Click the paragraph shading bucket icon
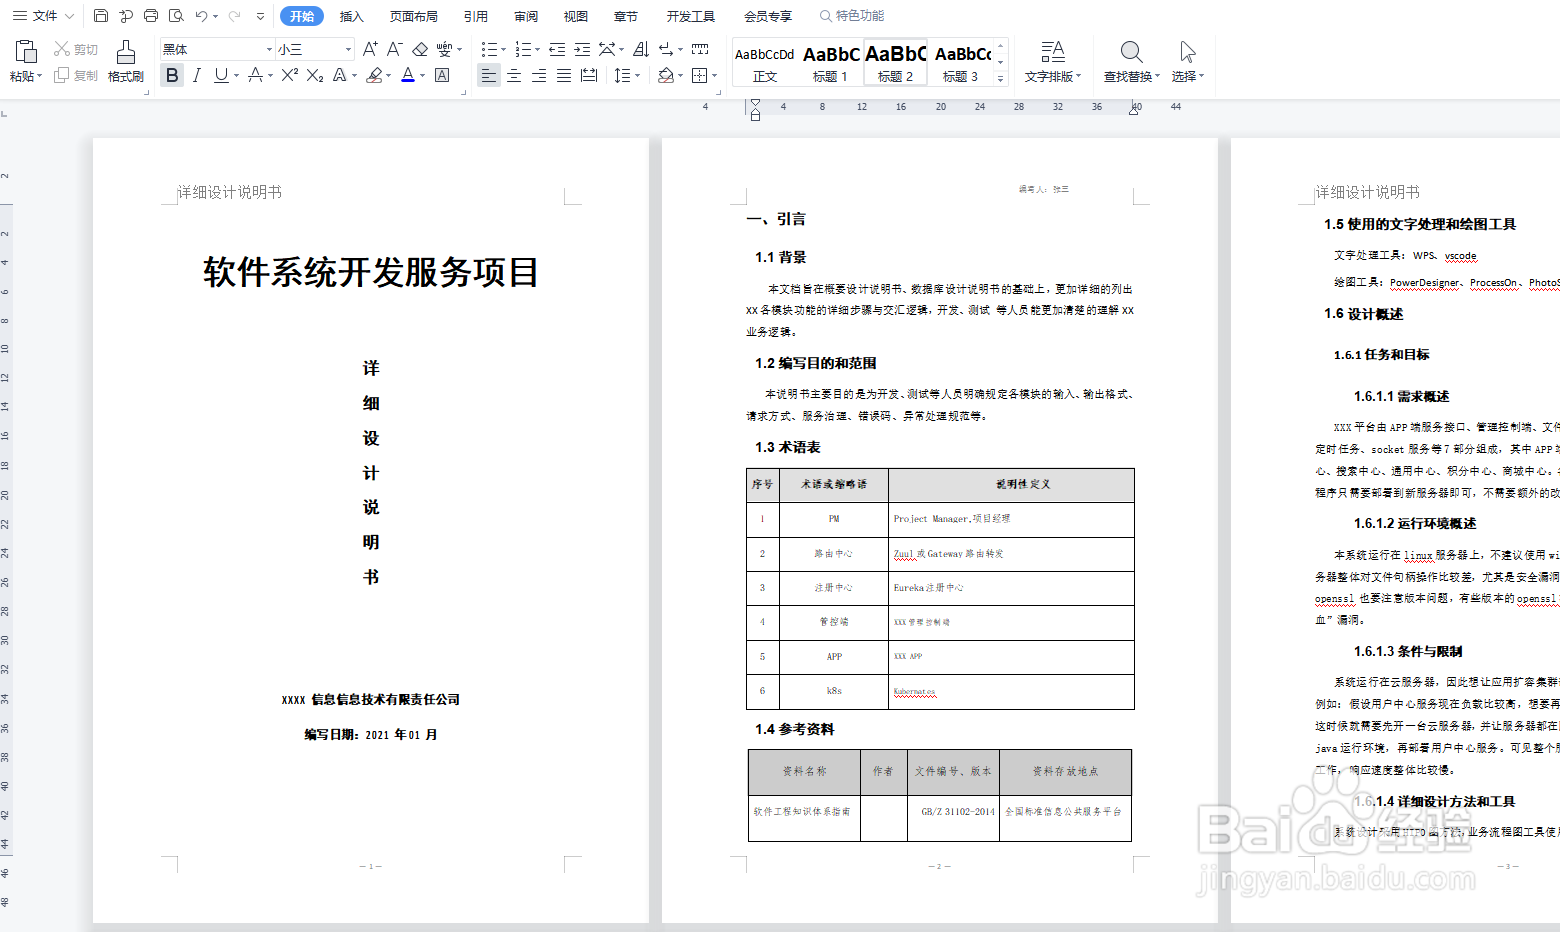The image size is (1560, 932). [x=666, y=75]
